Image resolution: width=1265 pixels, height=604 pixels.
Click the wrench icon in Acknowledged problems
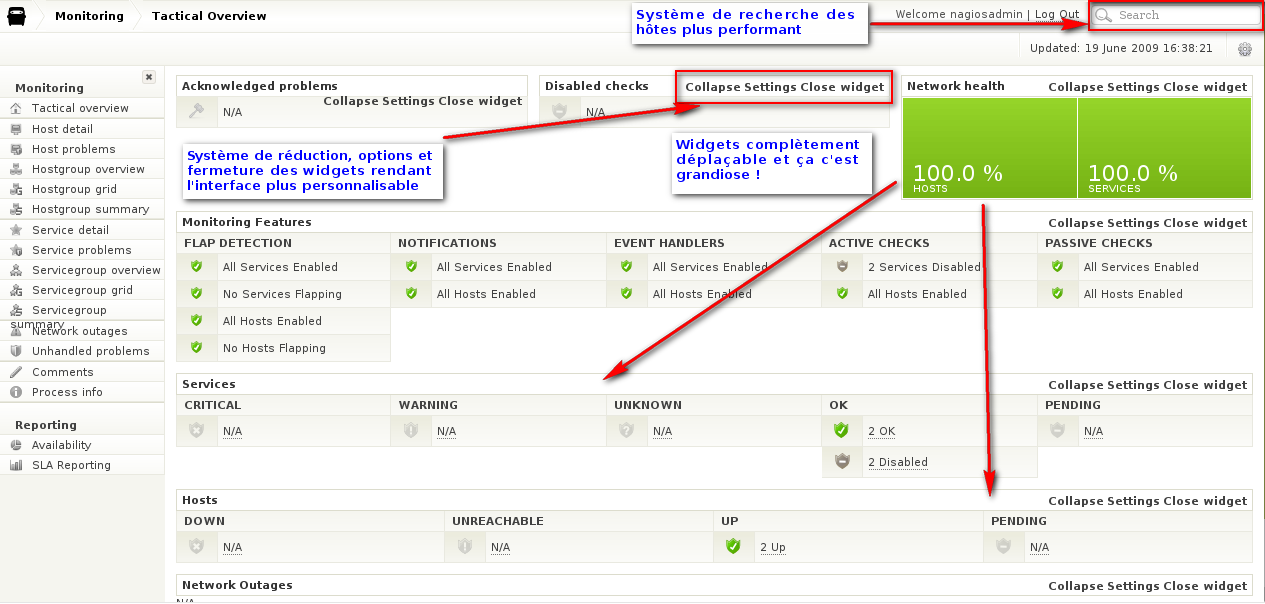coord(196,111)
